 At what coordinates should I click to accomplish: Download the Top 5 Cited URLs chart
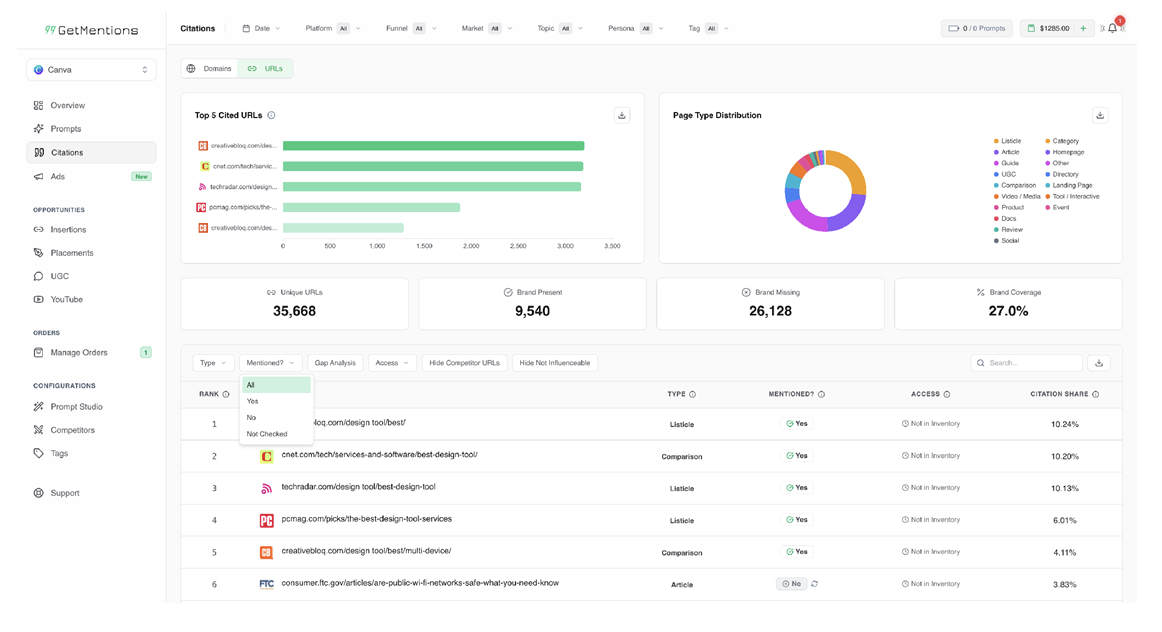(622, 115)
